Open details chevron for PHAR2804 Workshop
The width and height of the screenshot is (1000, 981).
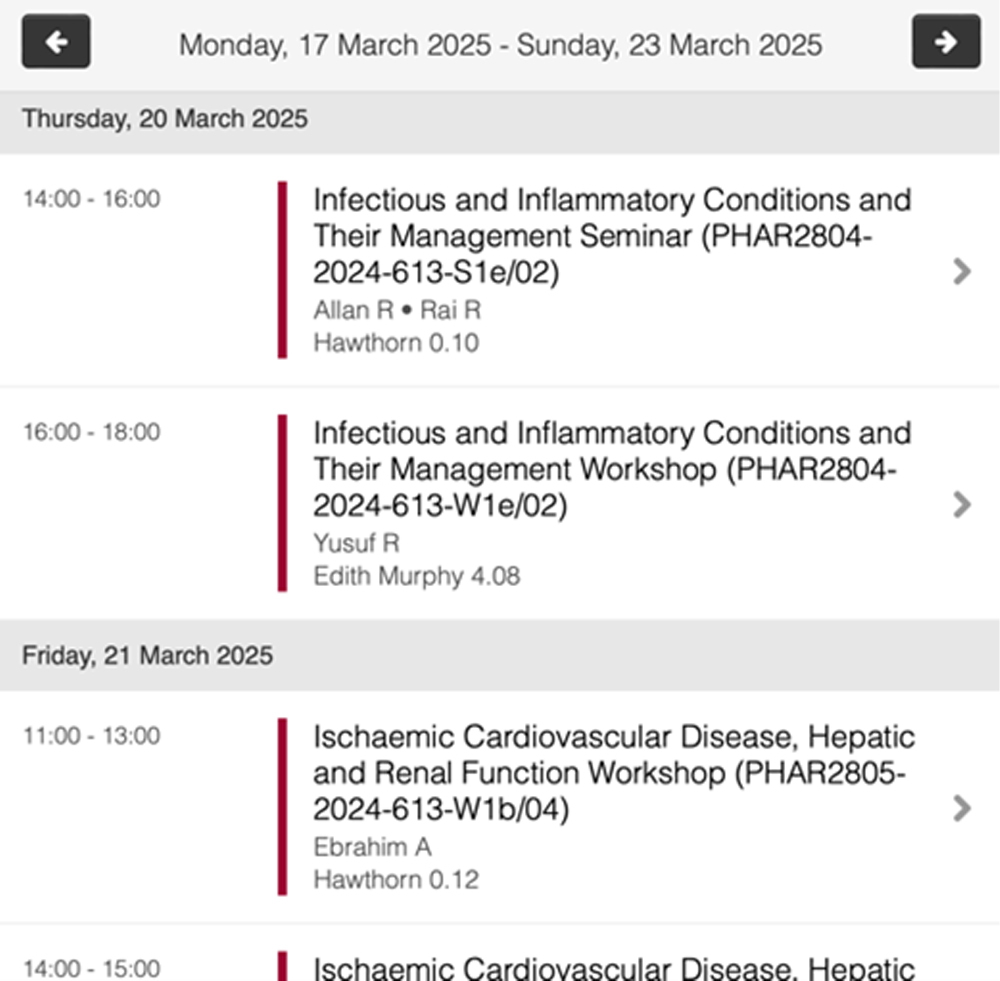962,505
